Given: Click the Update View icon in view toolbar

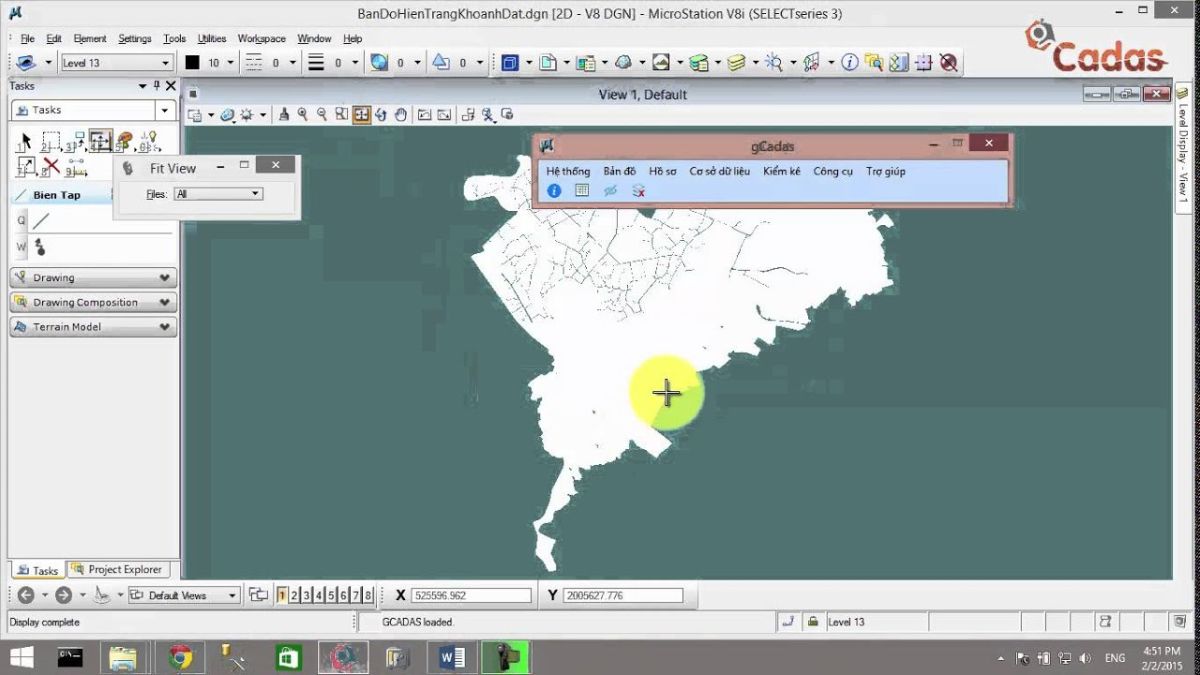Looking at the screenshot, I should point(283,114).
